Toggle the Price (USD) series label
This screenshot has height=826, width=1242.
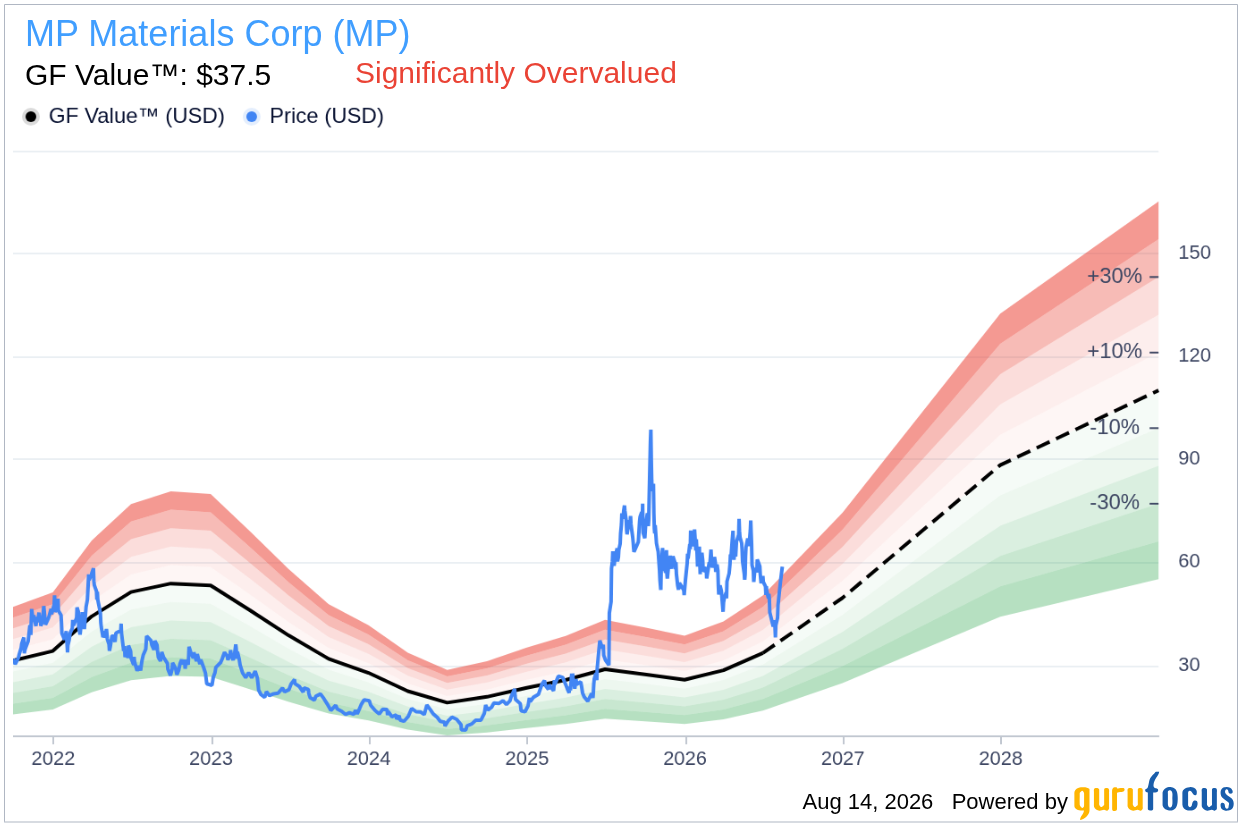[x=327, y=117]
